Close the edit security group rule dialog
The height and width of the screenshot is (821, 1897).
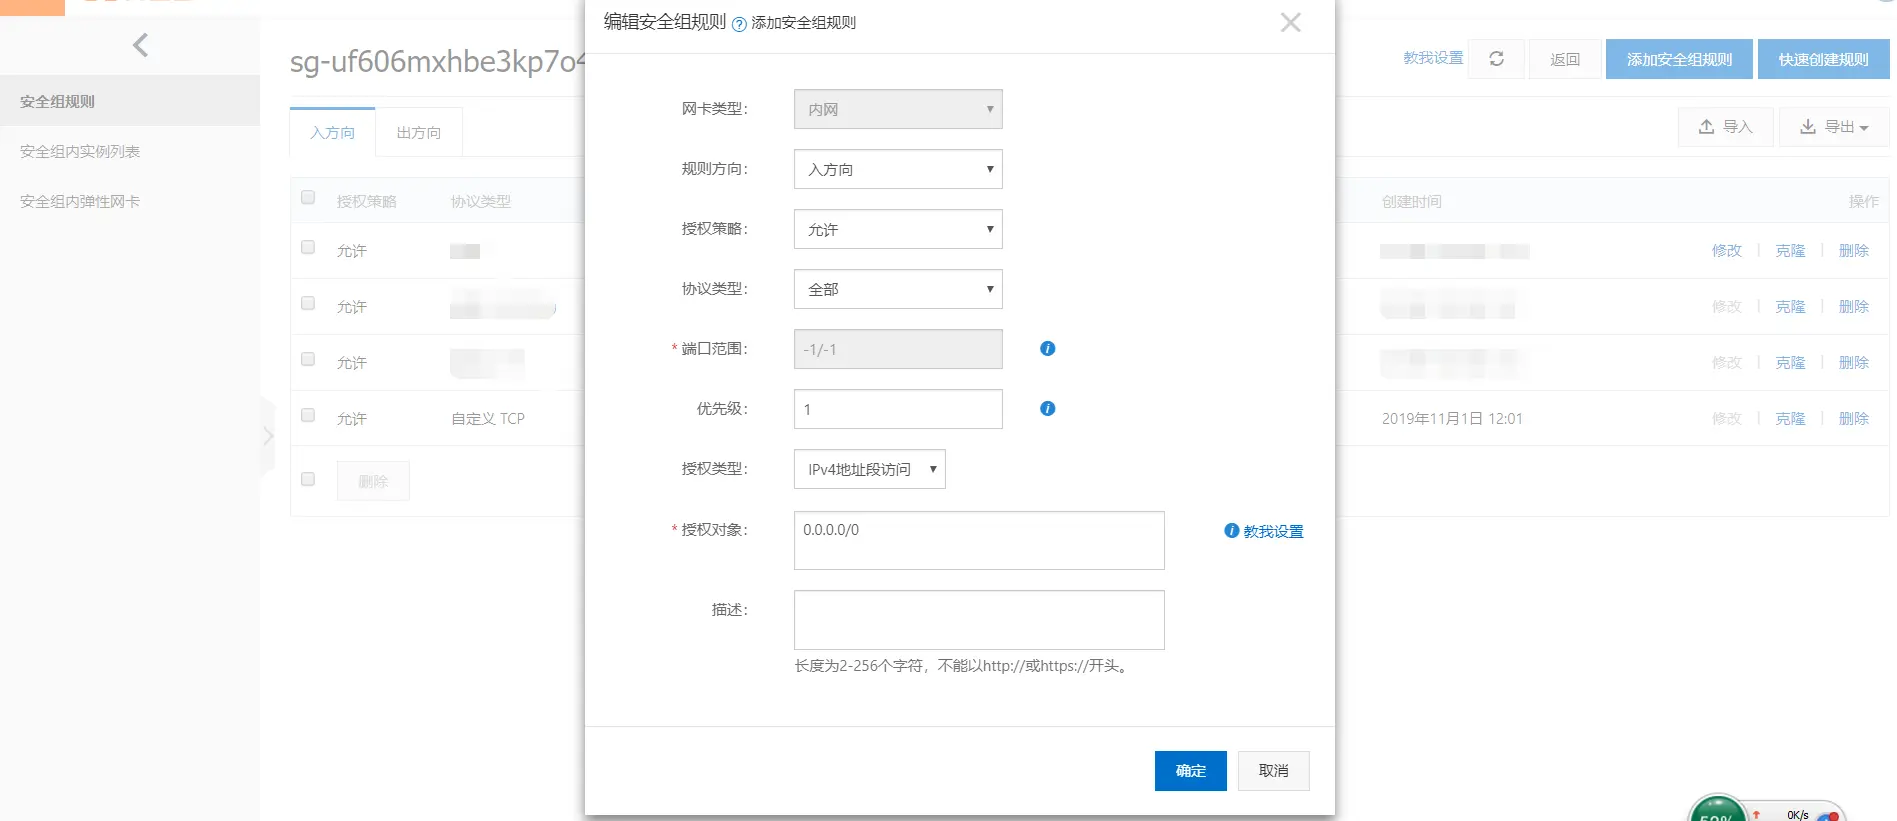point(1290,22)
